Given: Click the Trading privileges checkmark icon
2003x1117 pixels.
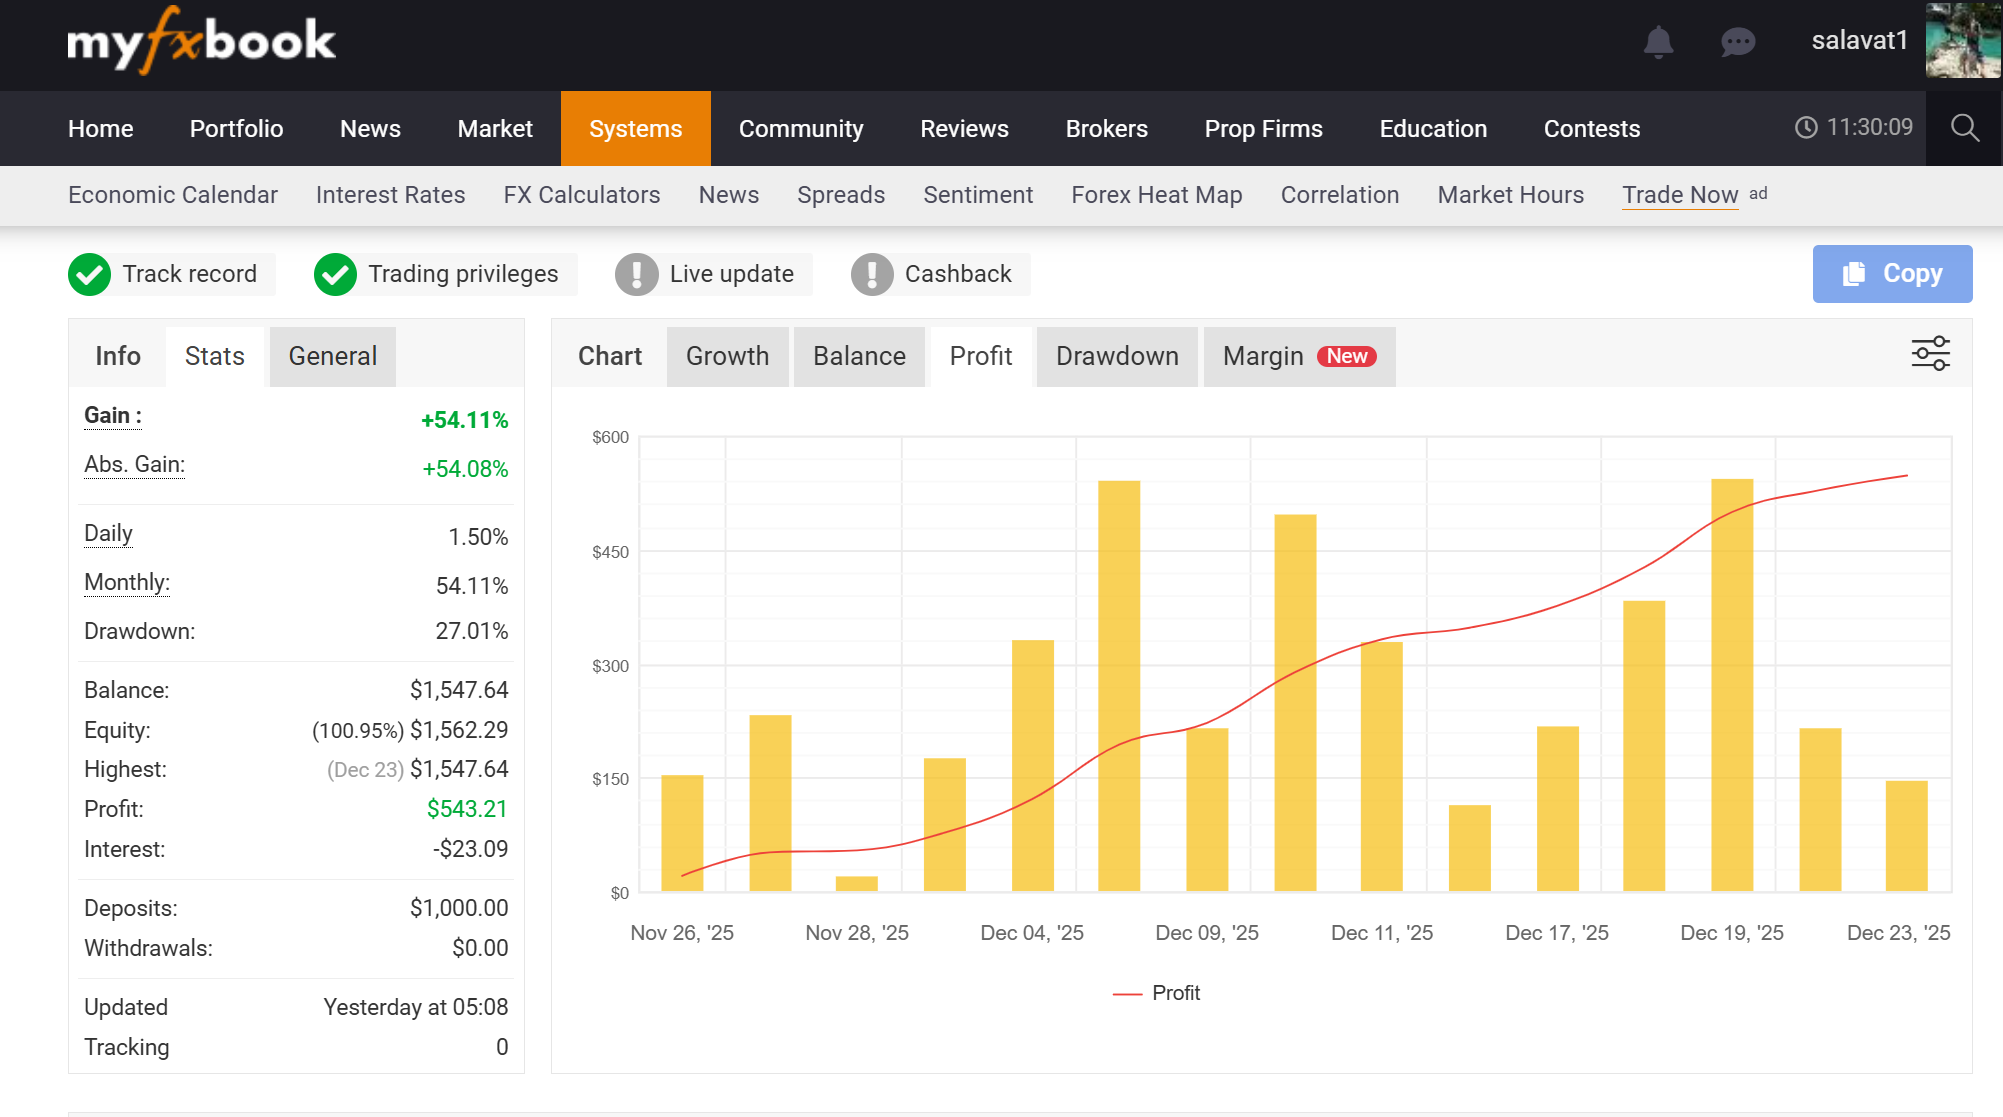Looking at the screenshot, I should pyautogui.click(x=335, y=274).
